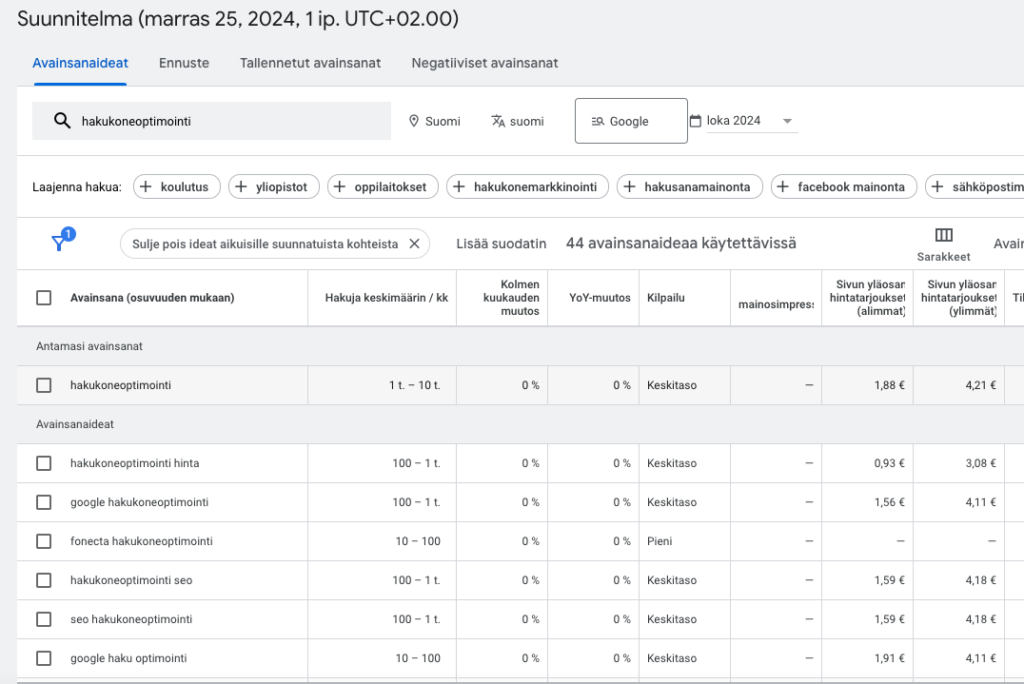
Task: Sort by Hakuja keskimäärin / kk column
Action: tap(386, 297)
